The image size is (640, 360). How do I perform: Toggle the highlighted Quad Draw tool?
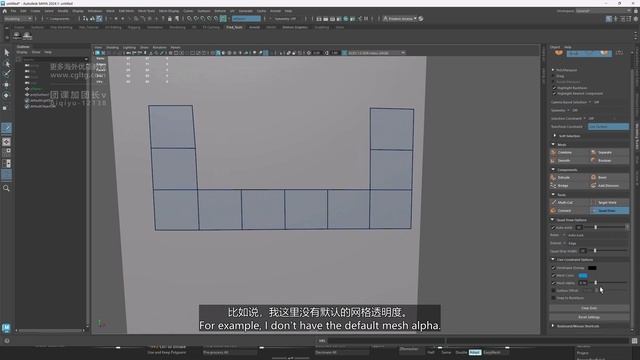coord(609,211)
